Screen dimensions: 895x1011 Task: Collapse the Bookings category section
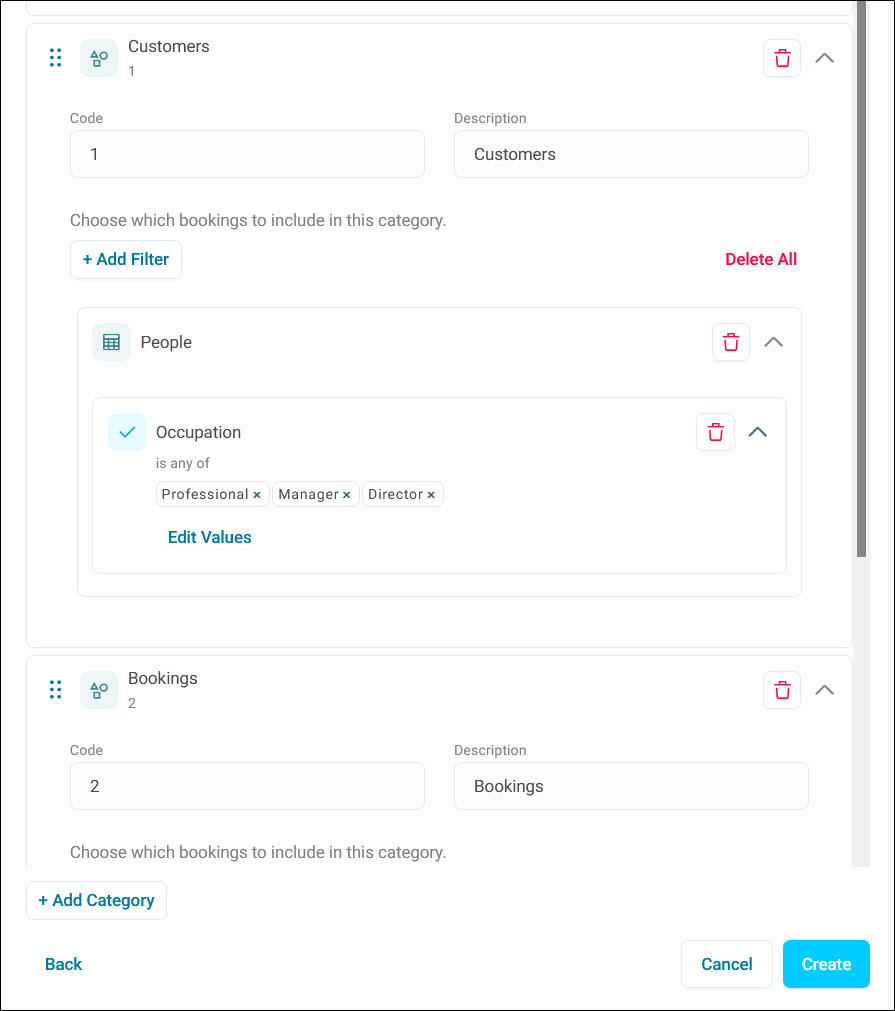click(x=825, y=690)
